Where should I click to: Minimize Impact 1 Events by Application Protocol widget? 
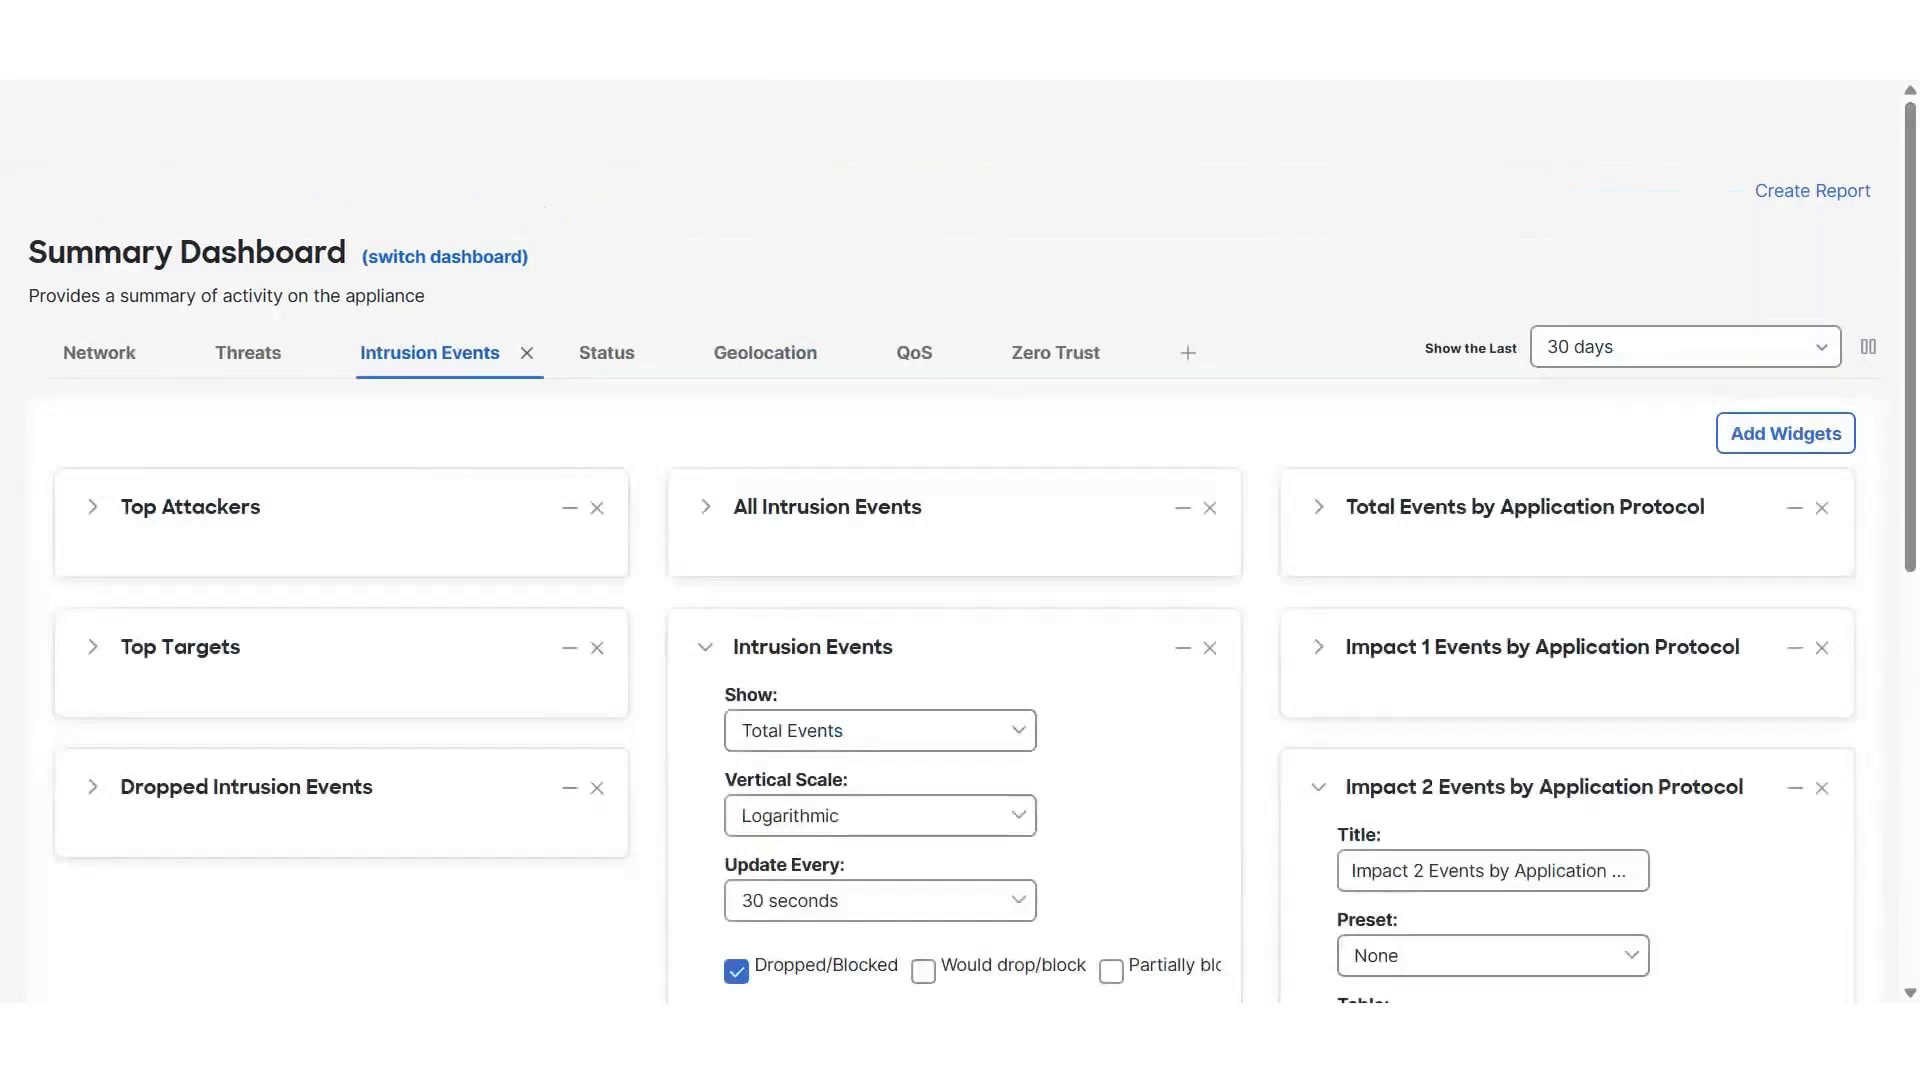(1795, 648)
